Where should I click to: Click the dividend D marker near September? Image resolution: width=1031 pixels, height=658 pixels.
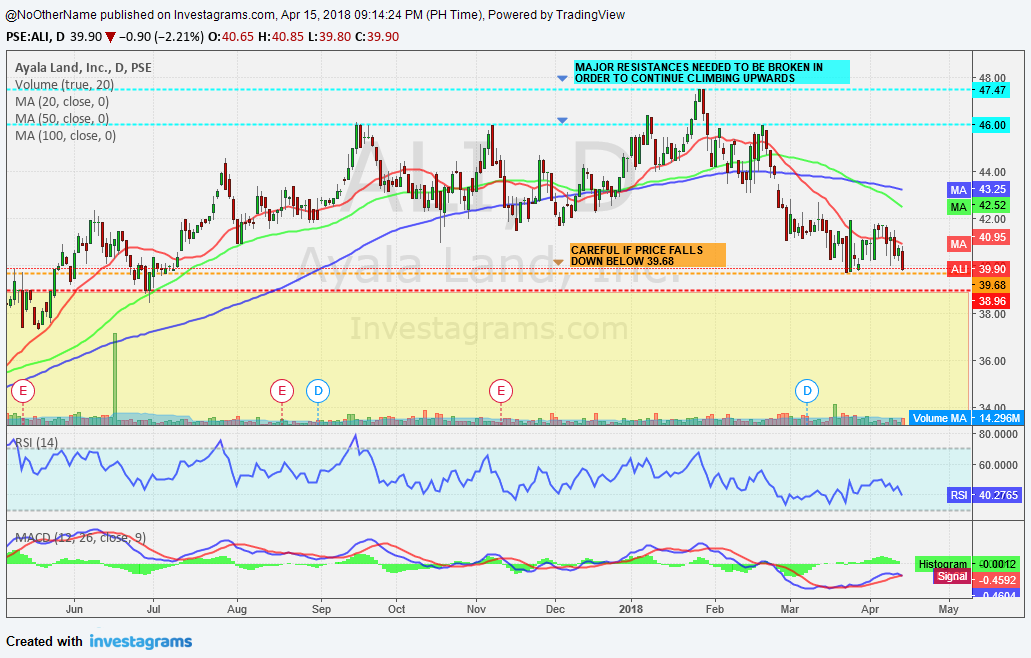point(318,391)
